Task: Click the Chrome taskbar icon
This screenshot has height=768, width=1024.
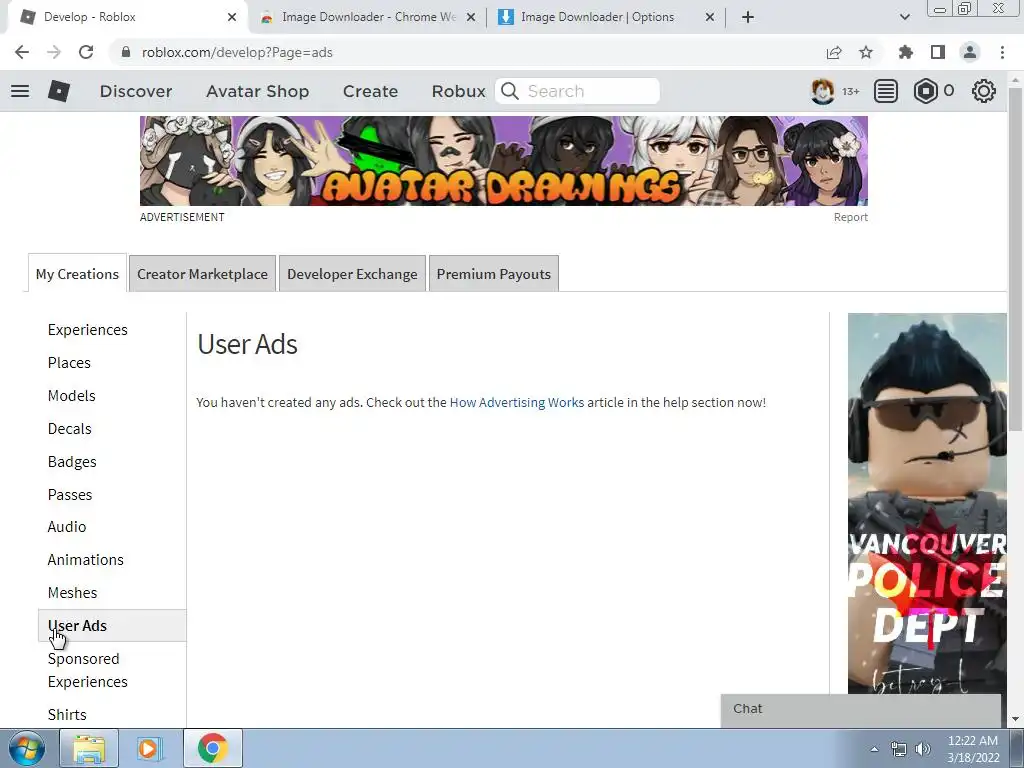Action: point(212,748)
